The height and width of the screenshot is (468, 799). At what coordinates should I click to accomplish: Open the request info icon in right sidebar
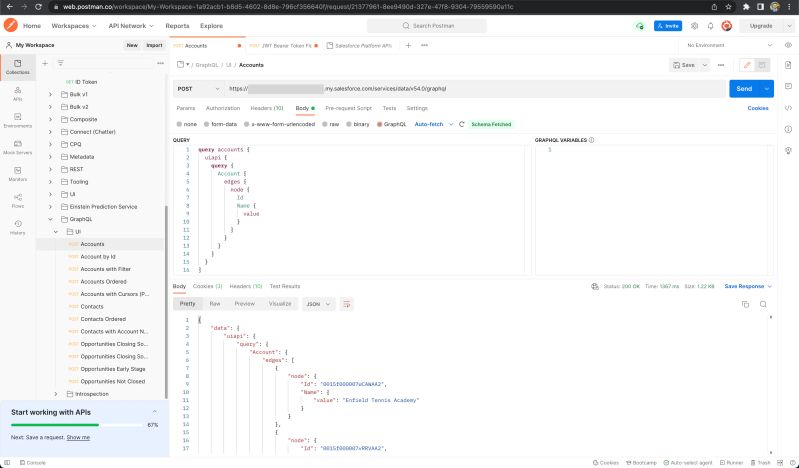(788, 129)
